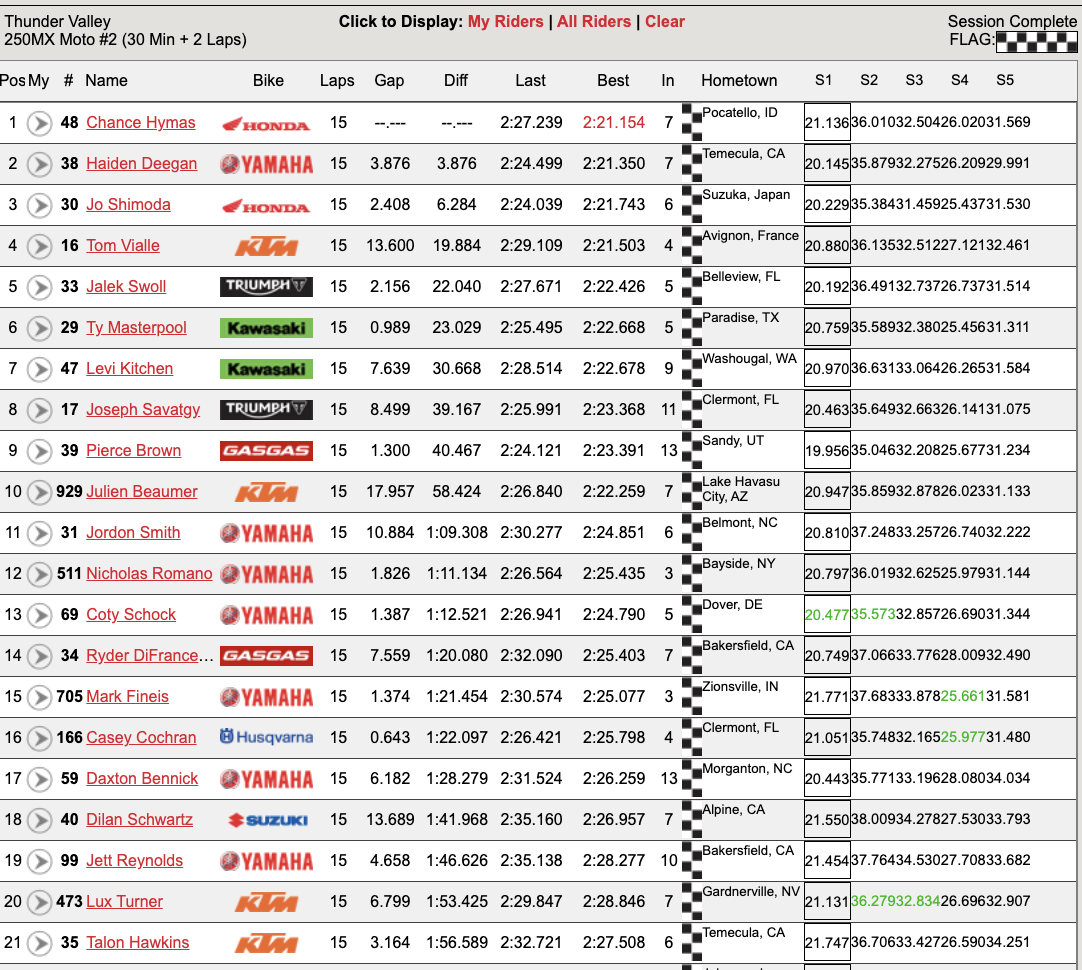This screenshot has width=1082, height=970.
Task: Expand Julien Beaumer's row with the arrow button
Action: (39, 491)
